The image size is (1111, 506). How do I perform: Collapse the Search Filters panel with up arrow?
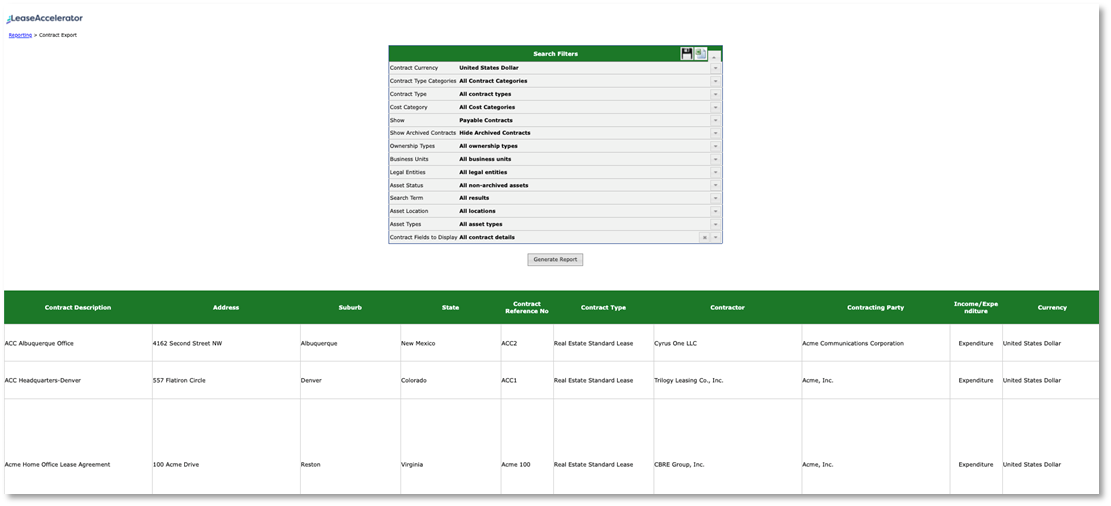(x=715, y=55)
